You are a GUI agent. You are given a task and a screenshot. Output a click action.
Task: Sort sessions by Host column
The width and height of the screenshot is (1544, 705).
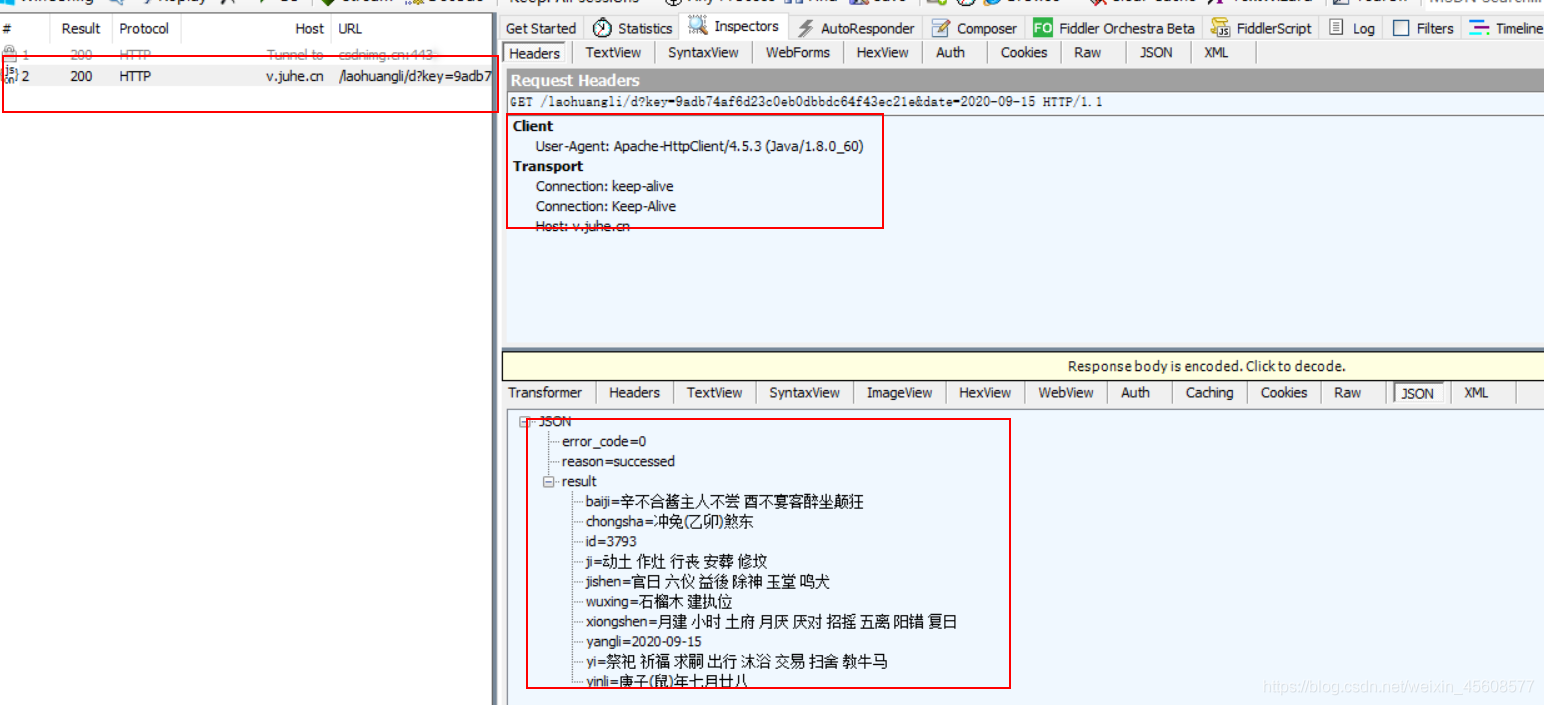coord(255,28)
